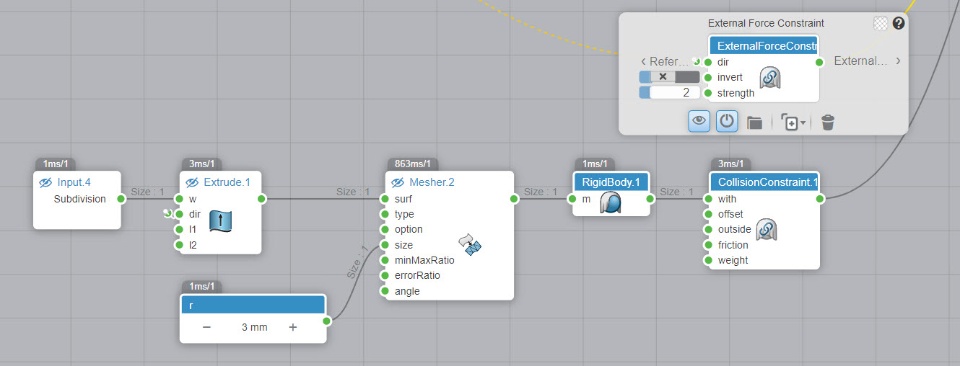This screenshot has height=366, width=960.
Task: Toggle the checkered transparency icon in popup
Action: click(x=879, y=23)
